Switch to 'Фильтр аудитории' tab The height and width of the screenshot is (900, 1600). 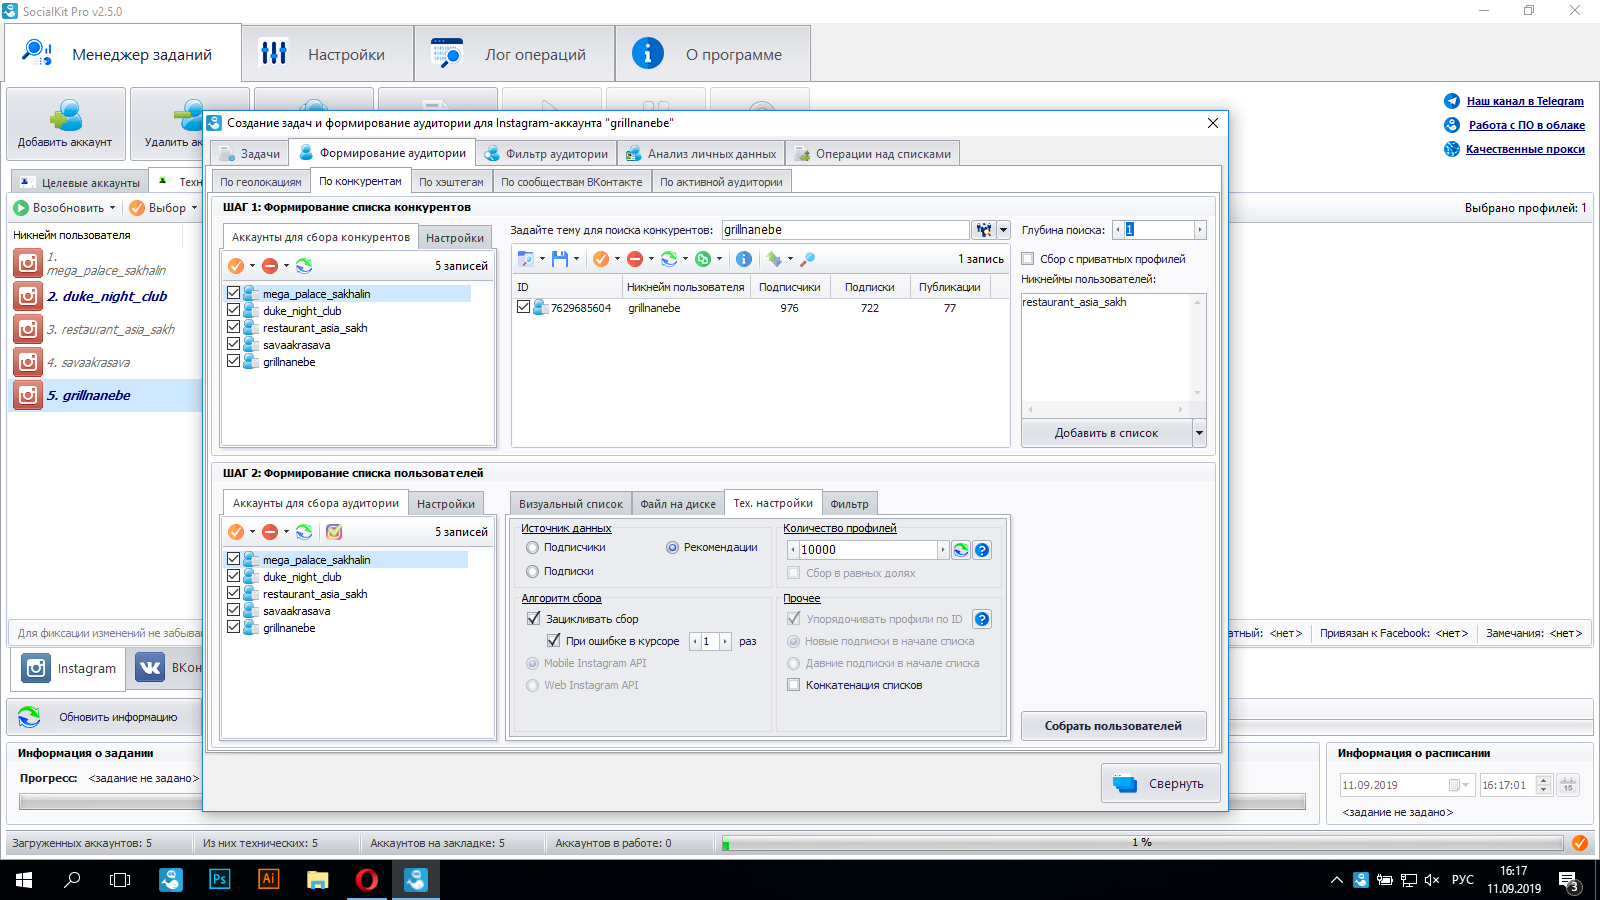547,154
